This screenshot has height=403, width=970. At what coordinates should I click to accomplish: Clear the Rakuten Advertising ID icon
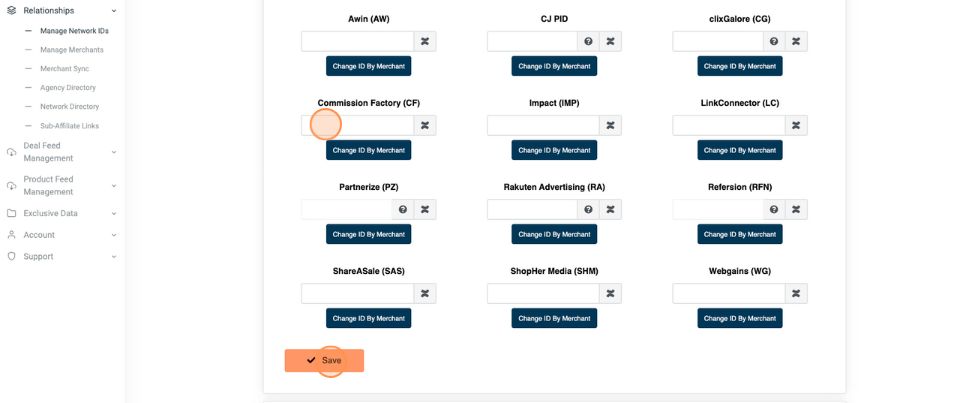coord(610,209)
